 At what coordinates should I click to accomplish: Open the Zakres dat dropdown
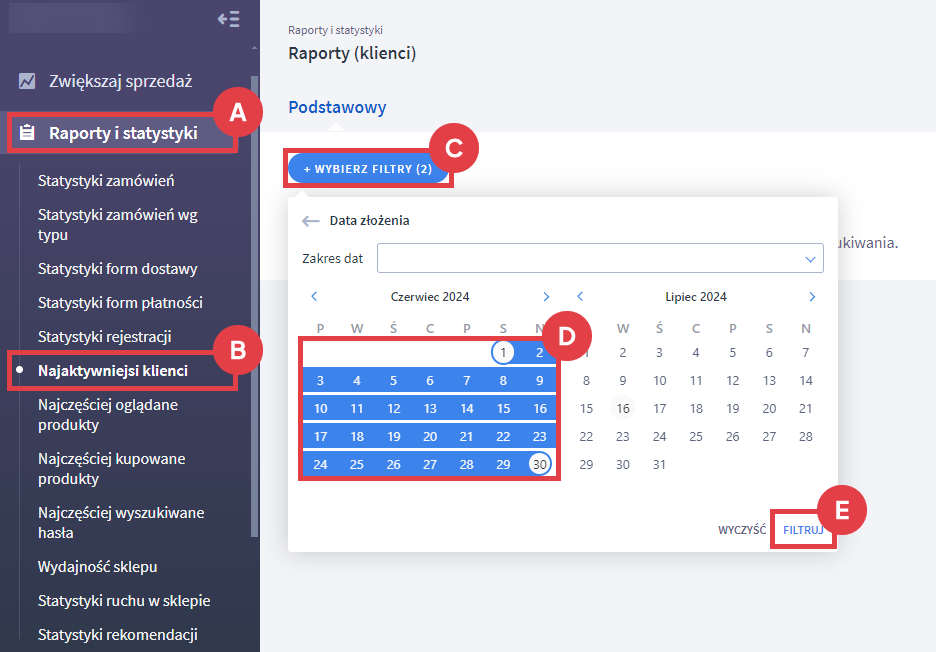600,259
